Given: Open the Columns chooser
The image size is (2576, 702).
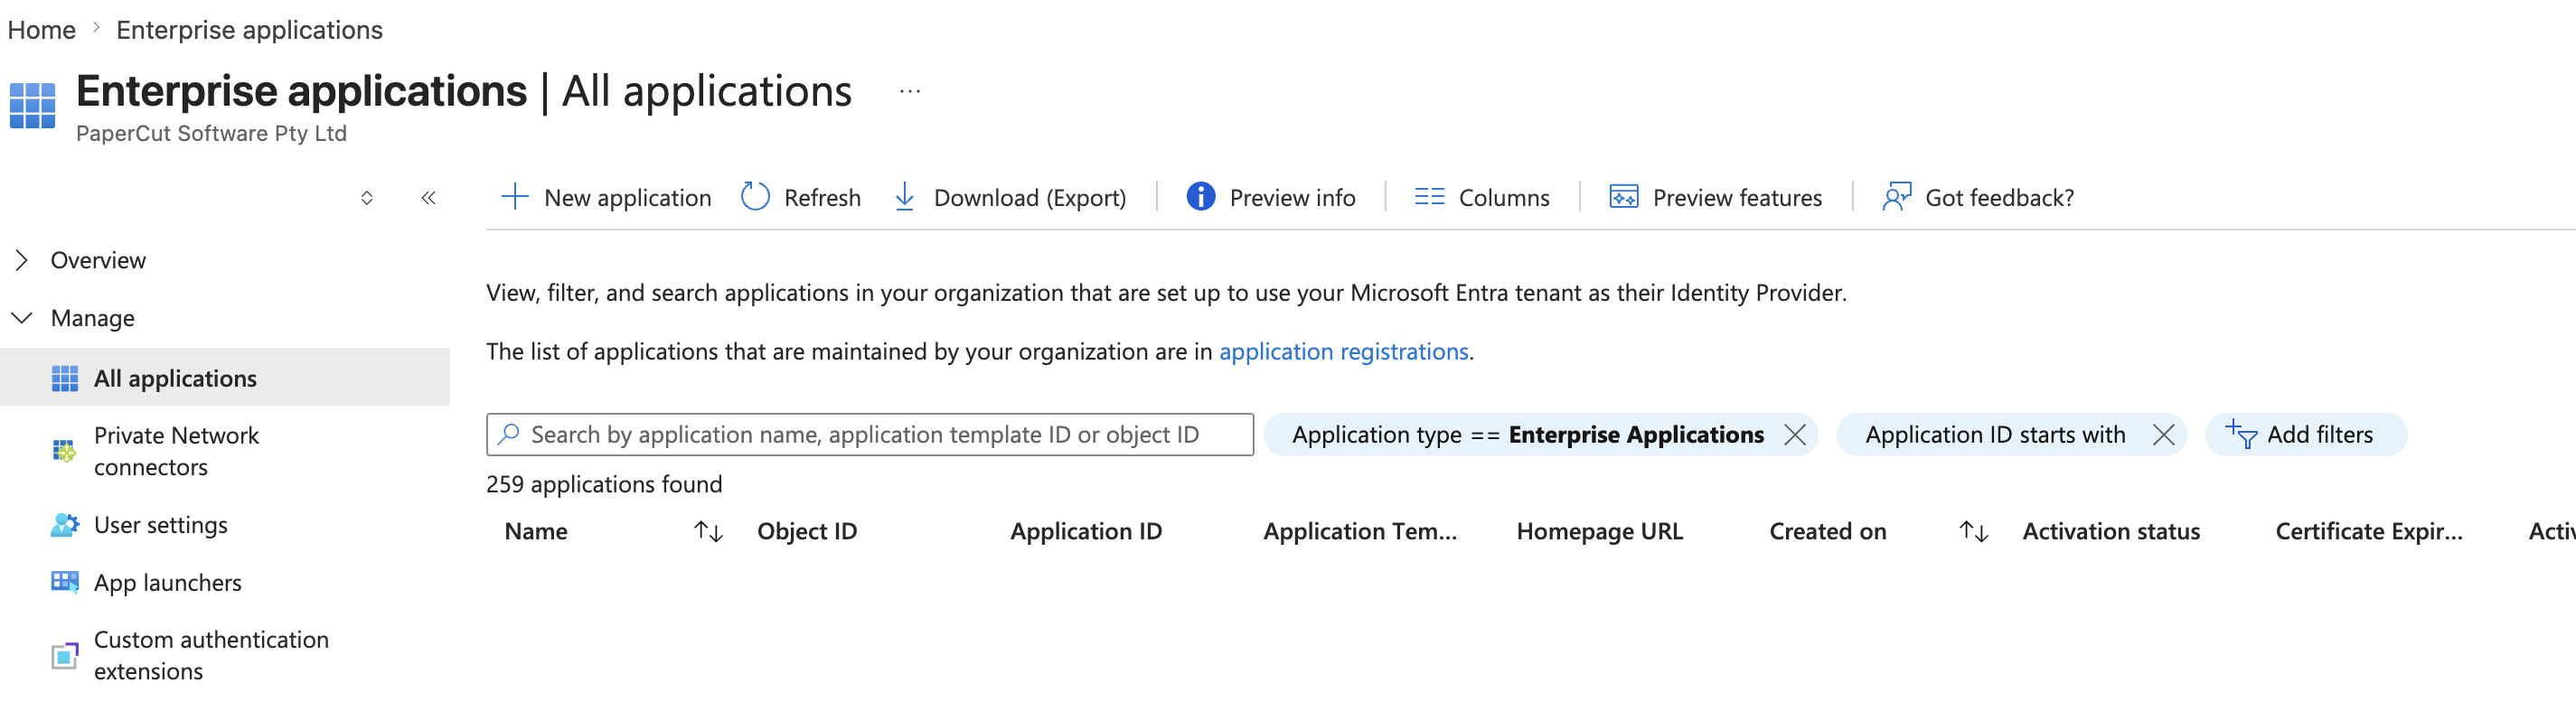Looking at the screenshot, I should (1482, 197).
